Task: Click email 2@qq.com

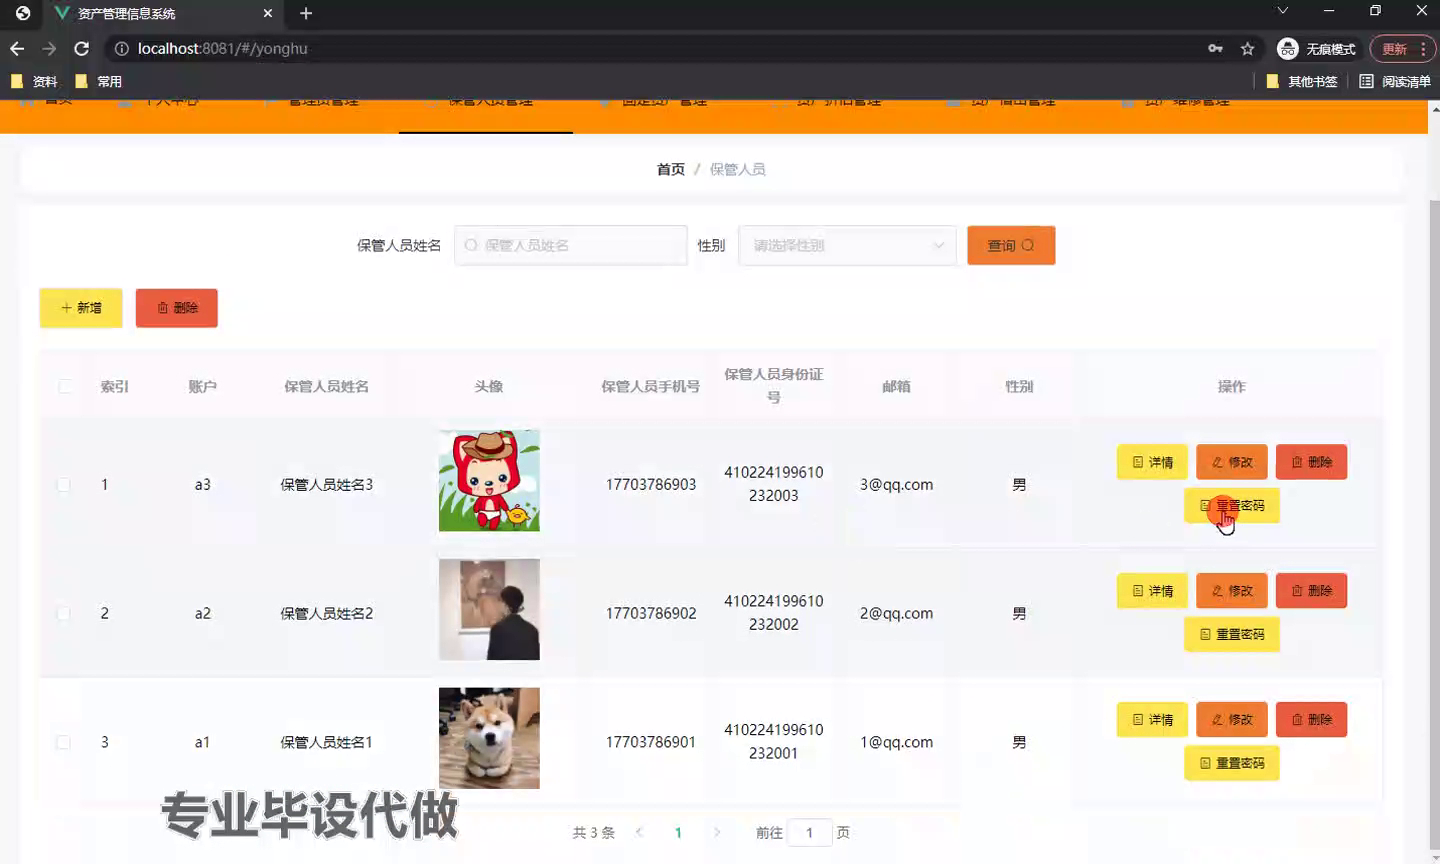Action: [x=896, y=613]
